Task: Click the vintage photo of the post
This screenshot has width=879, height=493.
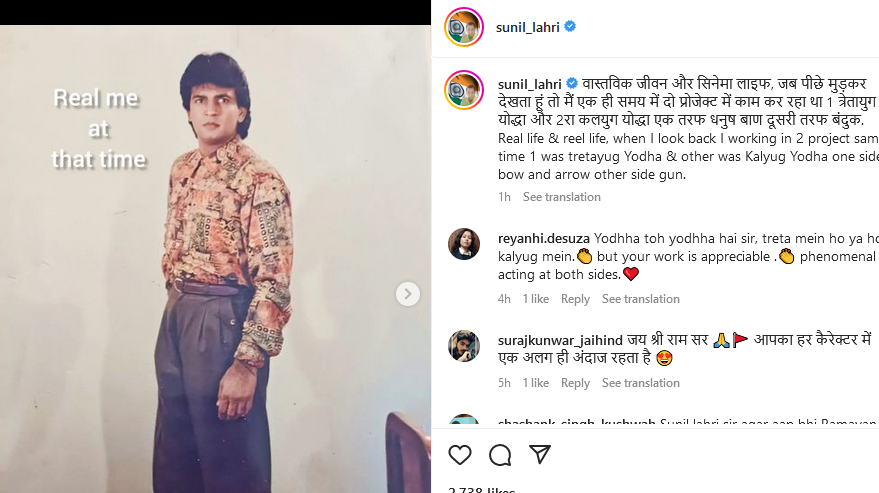Action: 215,300
